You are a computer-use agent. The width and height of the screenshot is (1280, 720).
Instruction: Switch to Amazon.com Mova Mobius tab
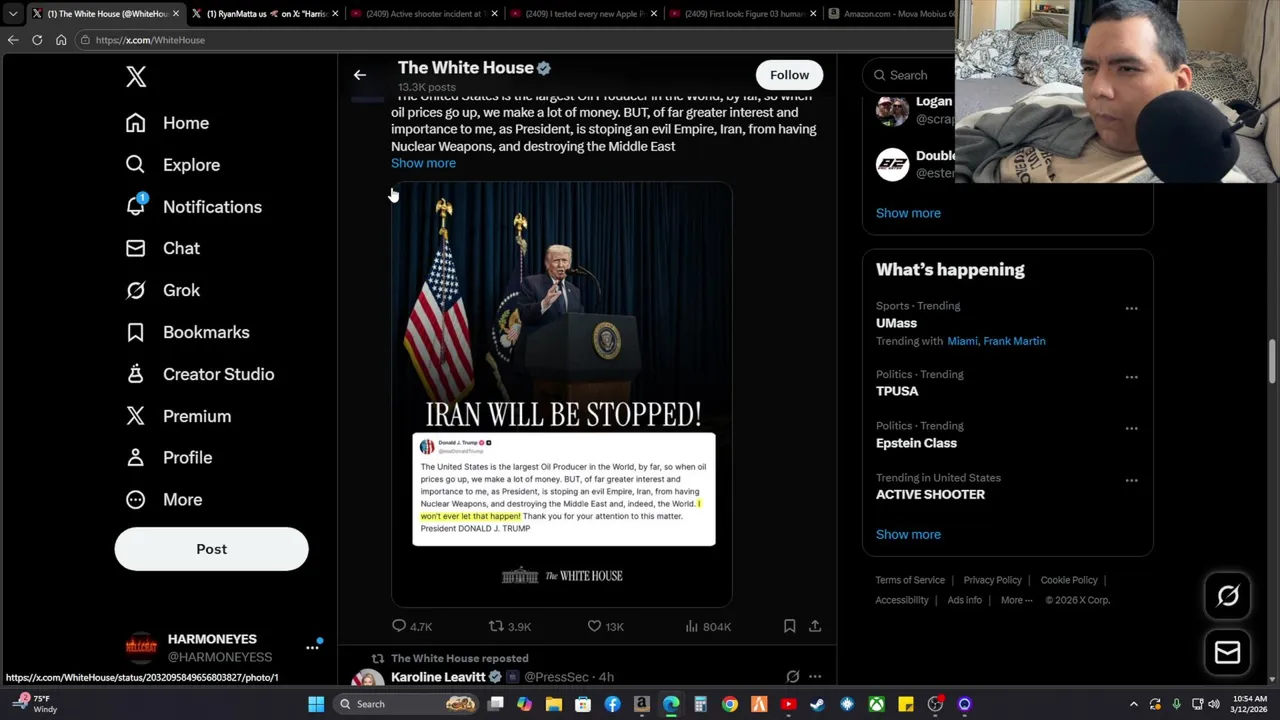point(890,14)
